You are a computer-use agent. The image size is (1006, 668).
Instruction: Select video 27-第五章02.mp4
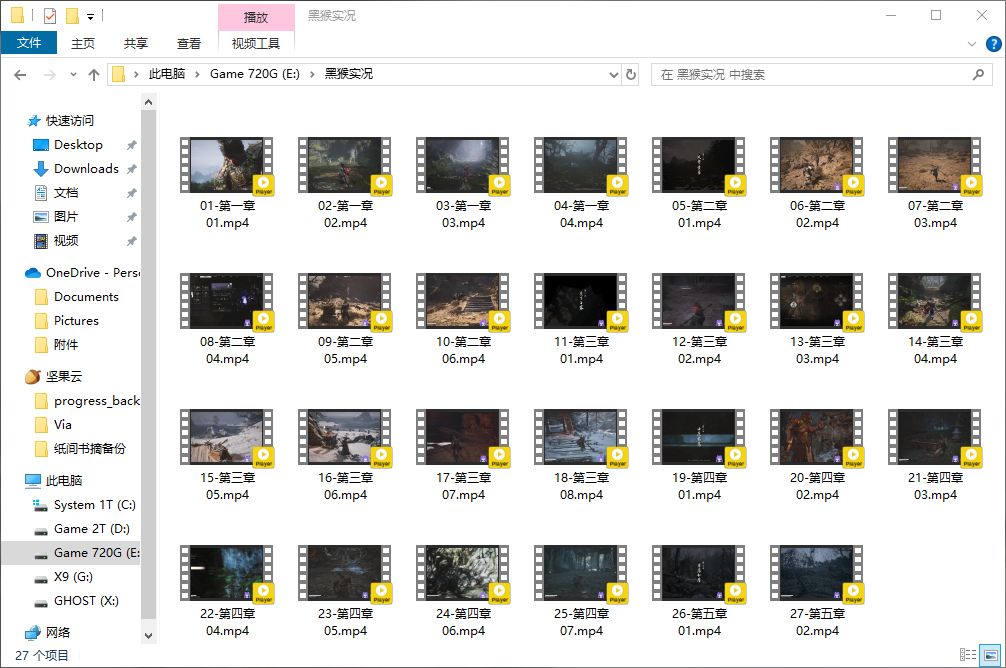click(x=817, y=592)
